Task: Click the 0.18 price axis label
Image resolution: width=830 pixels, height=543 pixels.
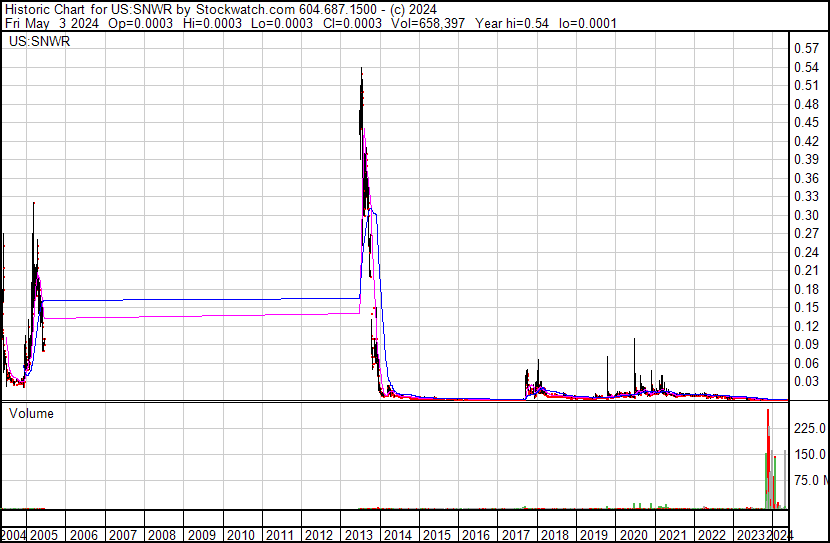Action: (x=806, y=289)
